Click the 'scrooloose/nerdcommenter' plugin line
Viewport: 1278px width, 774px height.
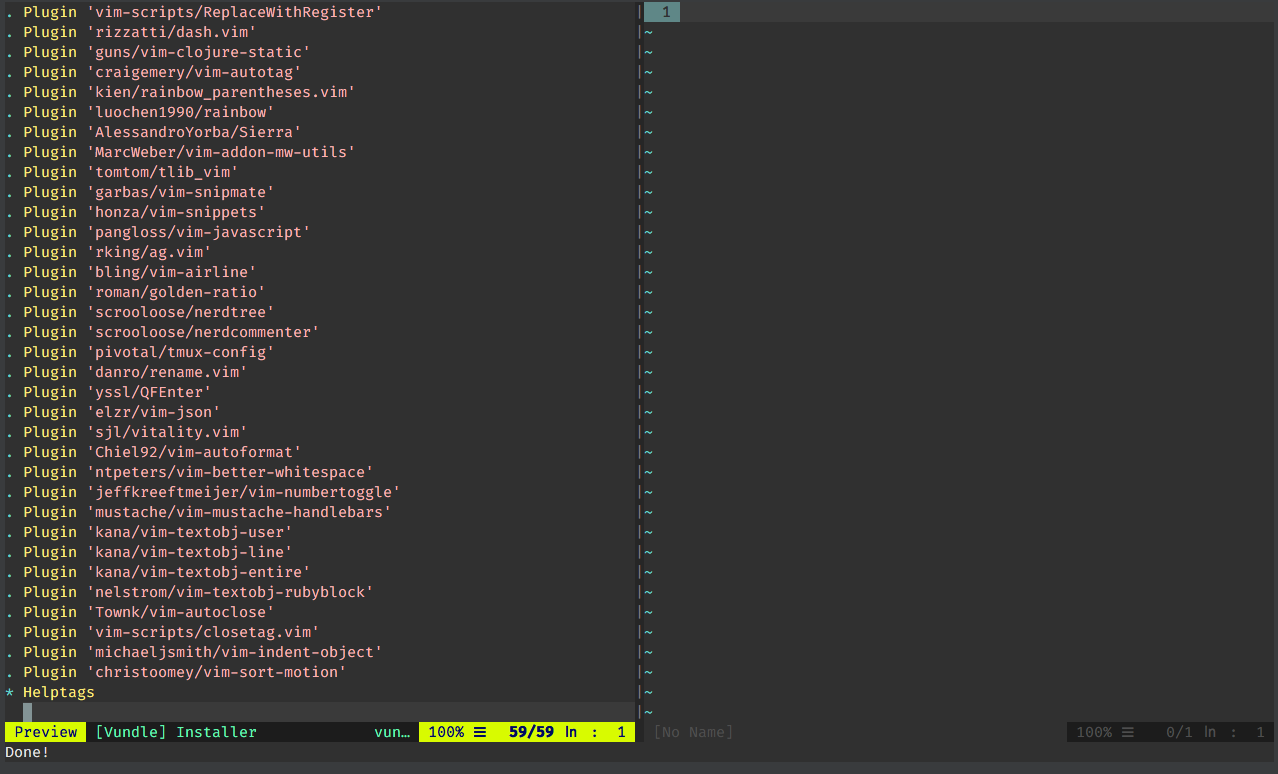tap(162, 332)
